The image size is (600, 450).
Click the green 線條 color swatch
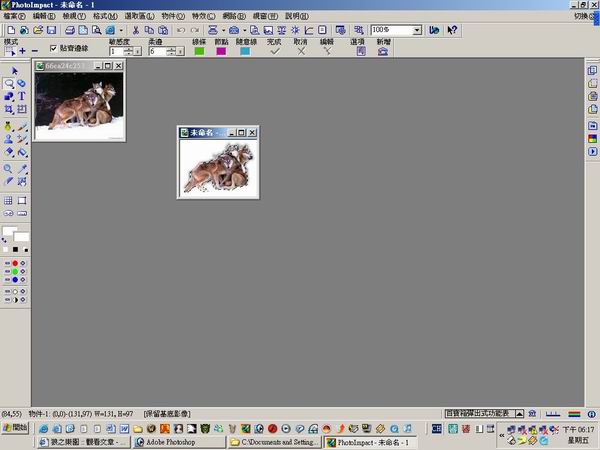pyautogui.click(x=199, y=51)
